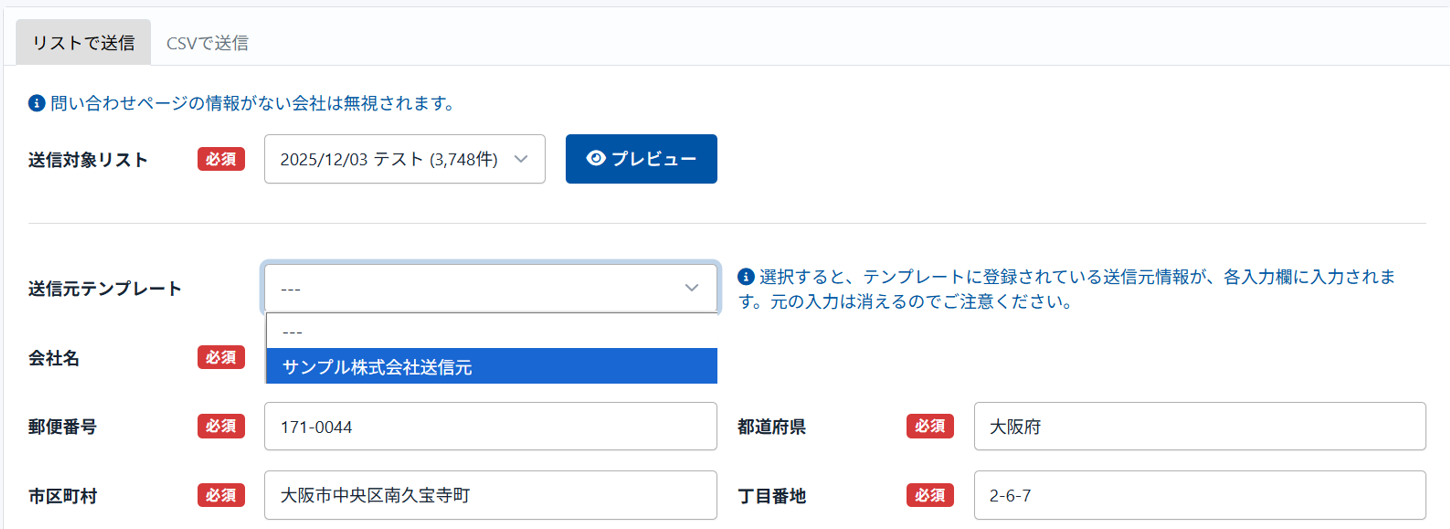This screenshot has width=1450, height=529.
Task: Open the CSVで送信 tab
Action: coord(207,43)
